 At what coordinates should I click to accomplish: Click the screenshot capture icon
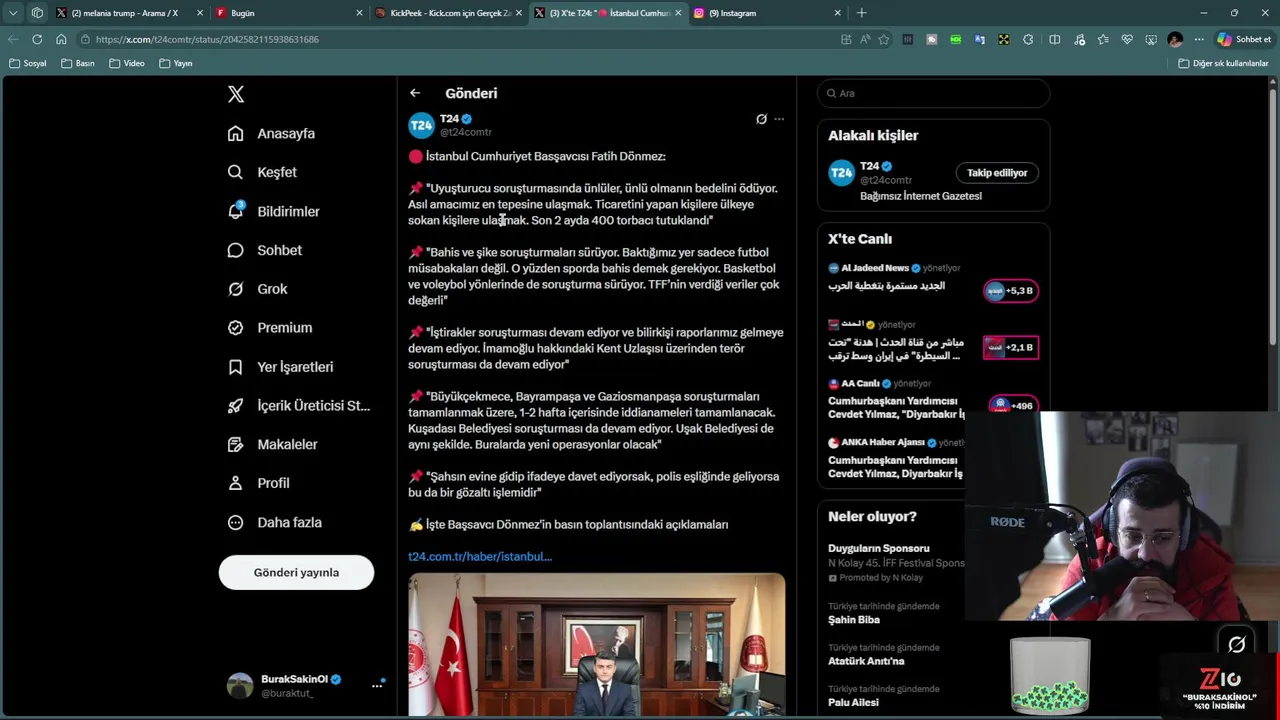[1151, 39]
